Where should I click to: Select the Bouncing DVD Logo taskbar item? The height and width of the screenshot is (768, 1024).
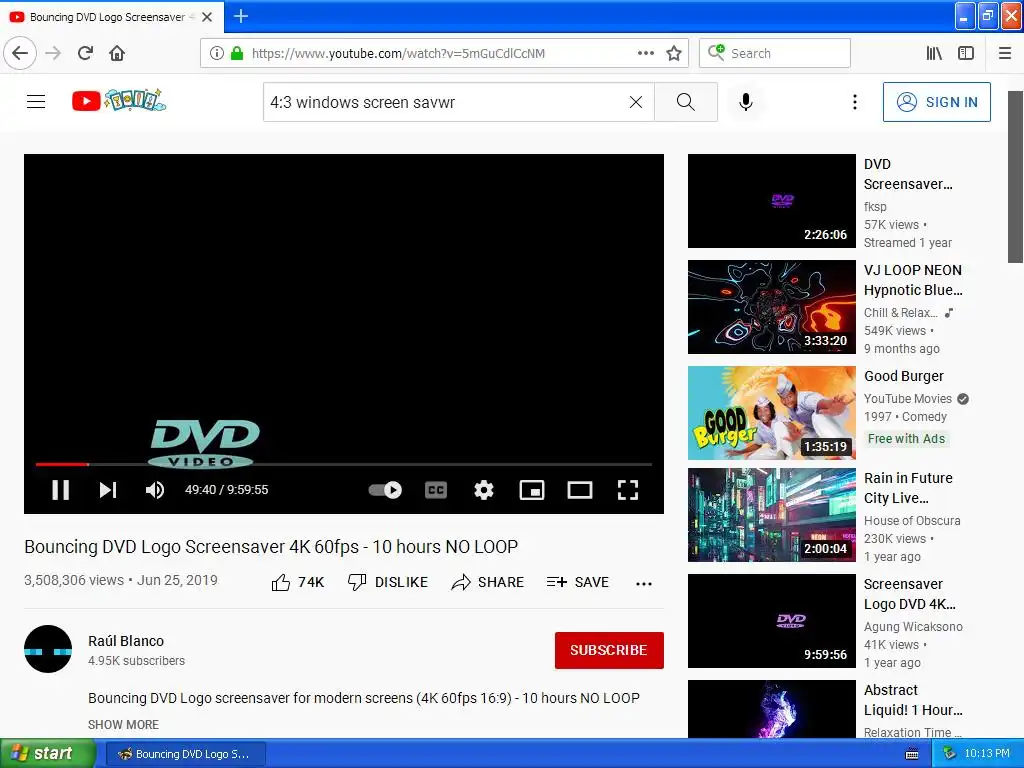click(185, 754)
